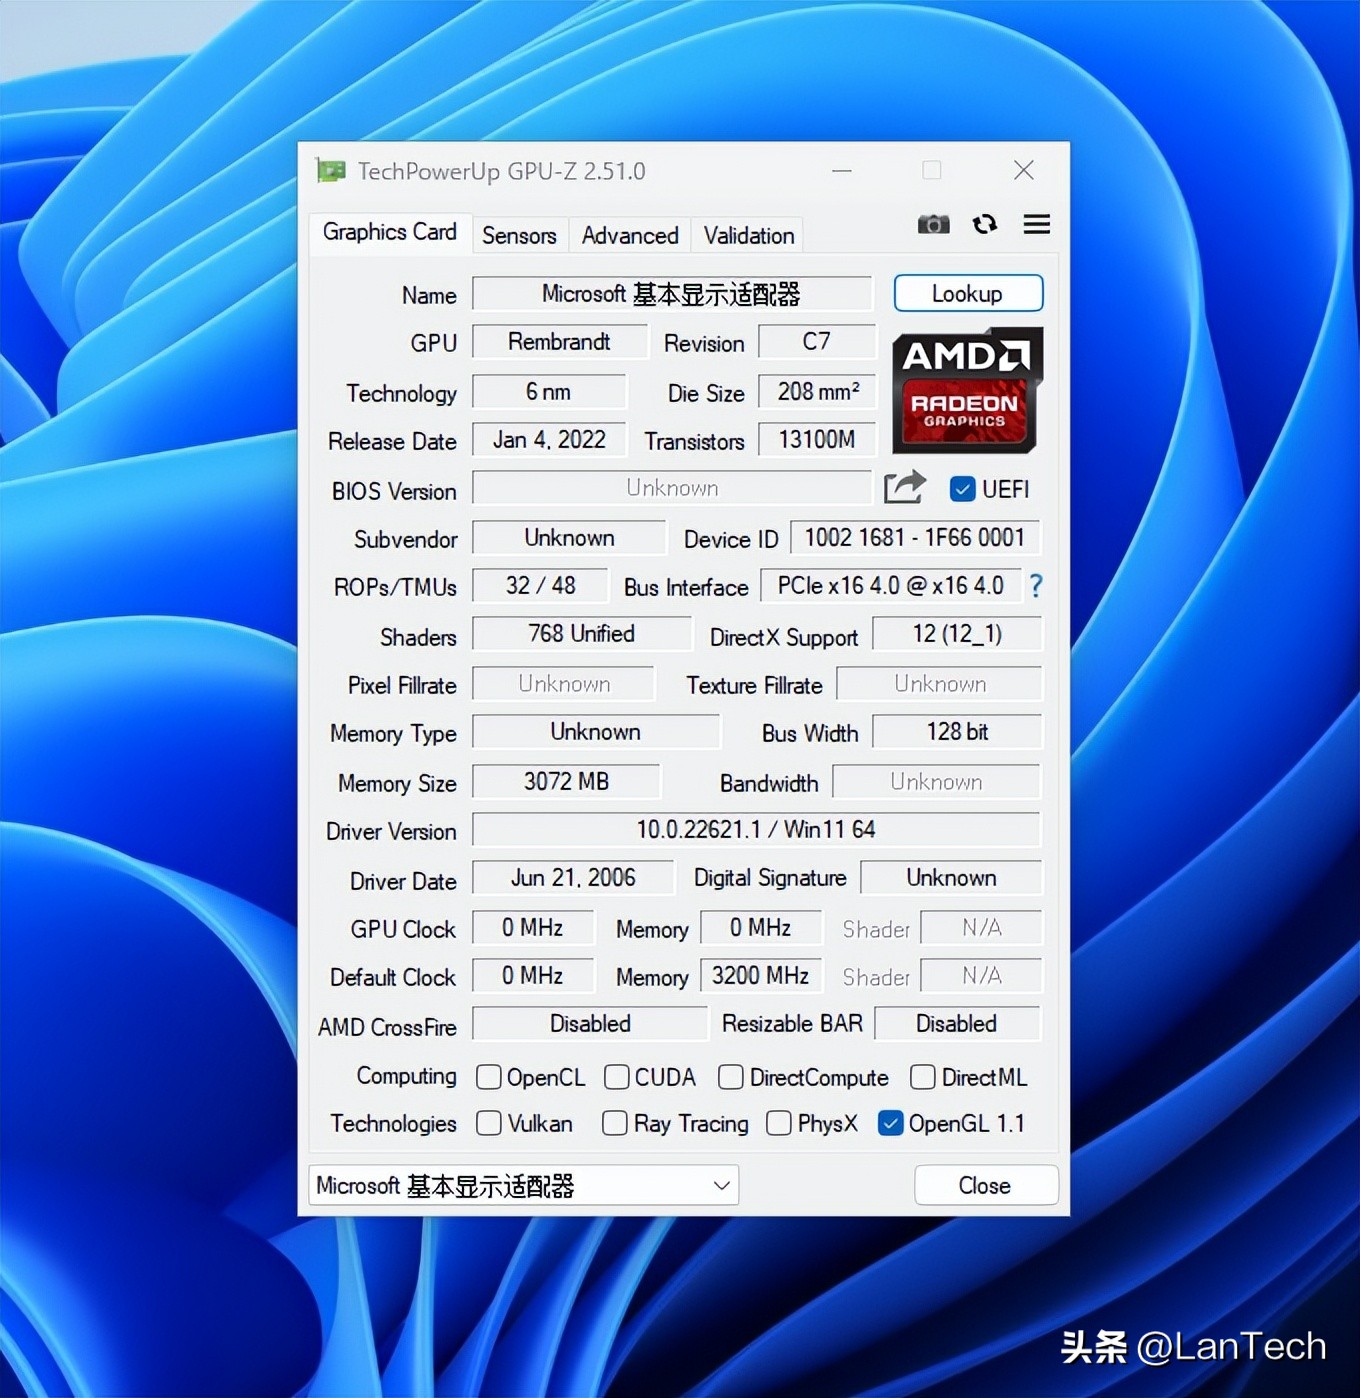The image size is (1360, 1398).
Task: Switch to the Graphics Card tab
Action: 390,232
